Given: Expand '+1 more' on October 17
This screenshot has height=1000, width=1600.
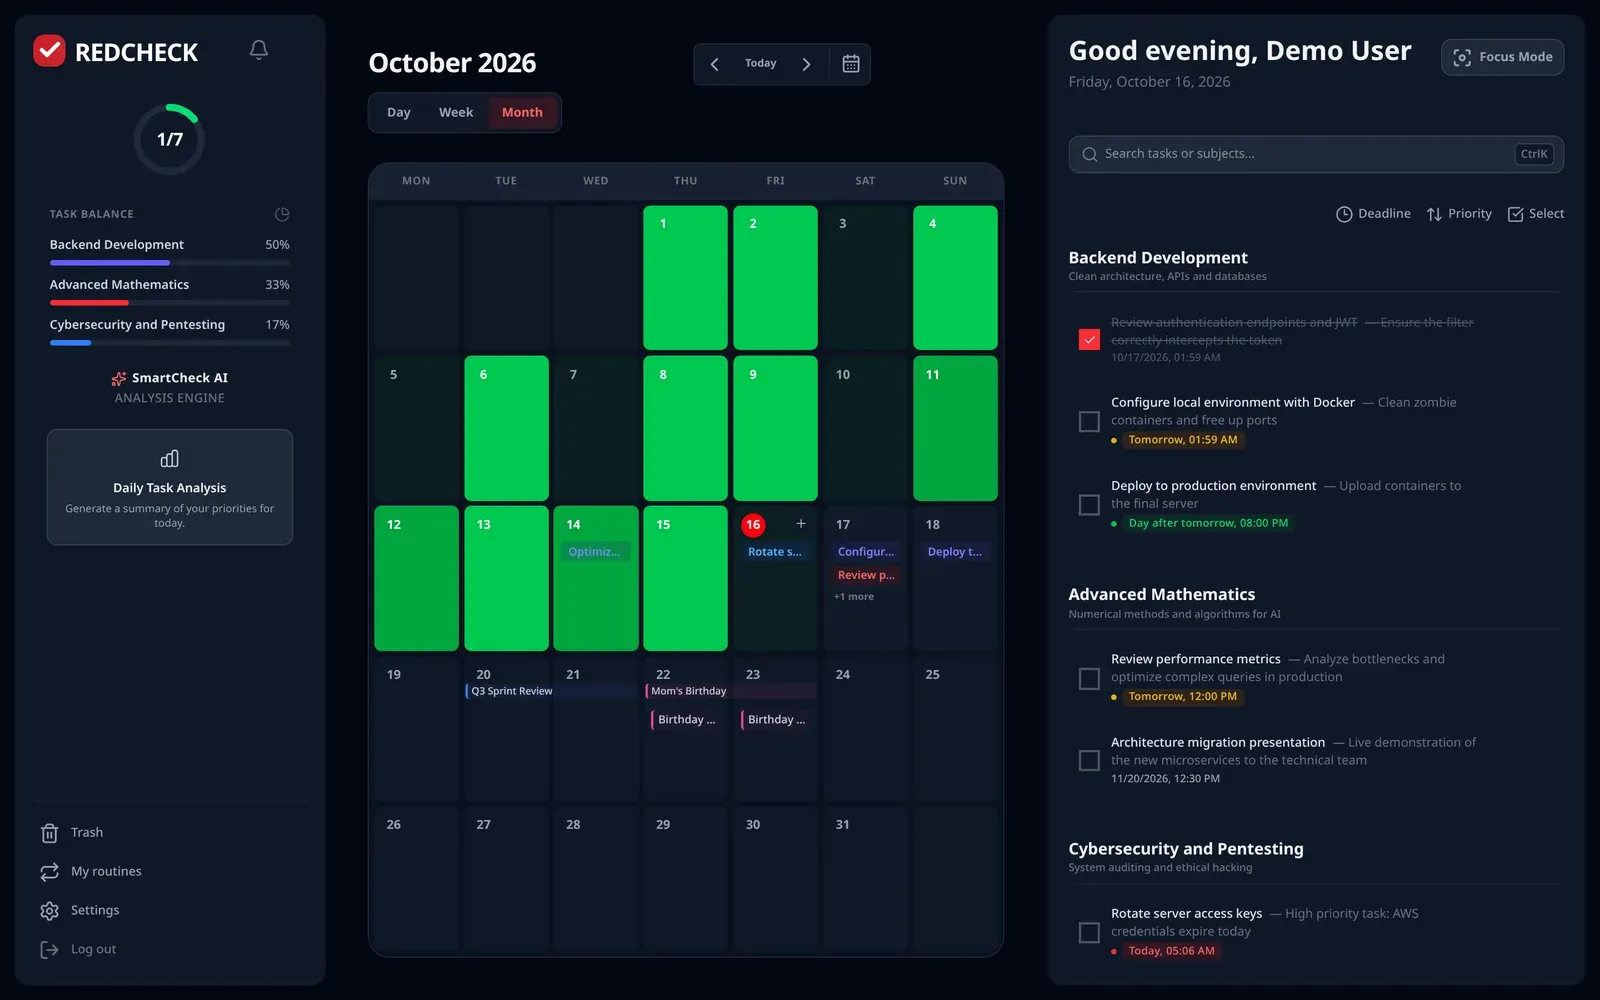Looking at the screenshot, I should [854, 597].
